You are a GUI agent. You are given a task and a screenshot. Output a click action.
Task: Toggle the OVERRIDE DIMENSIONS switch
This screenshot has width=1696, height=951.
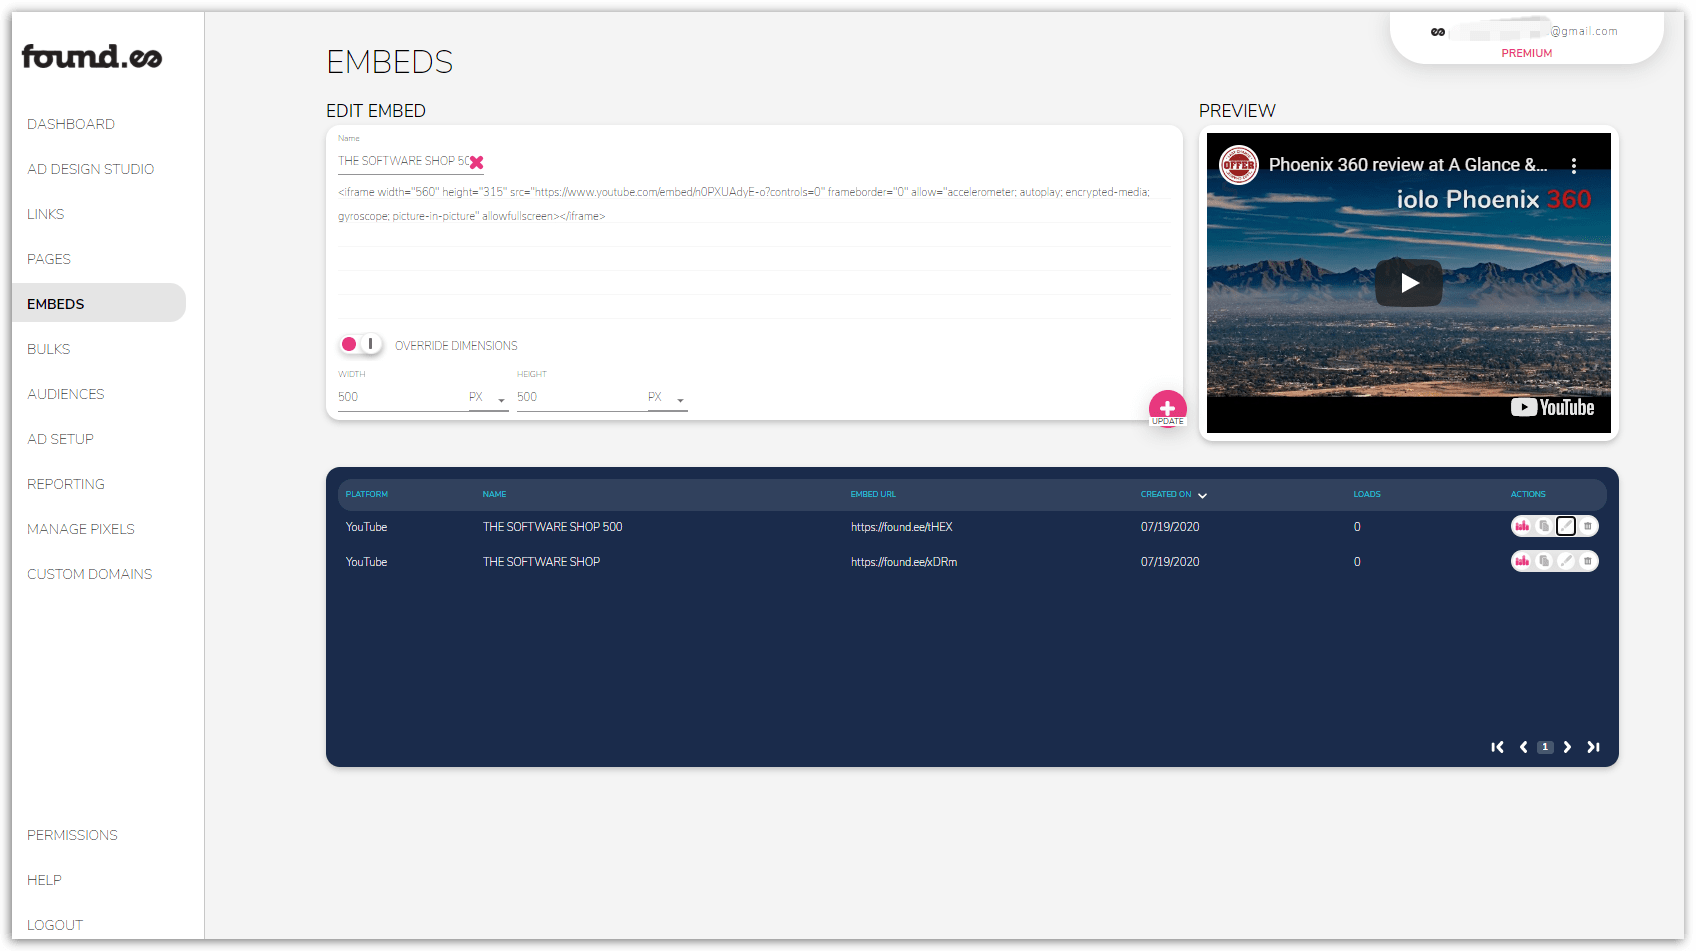click(x=360, y=343)
